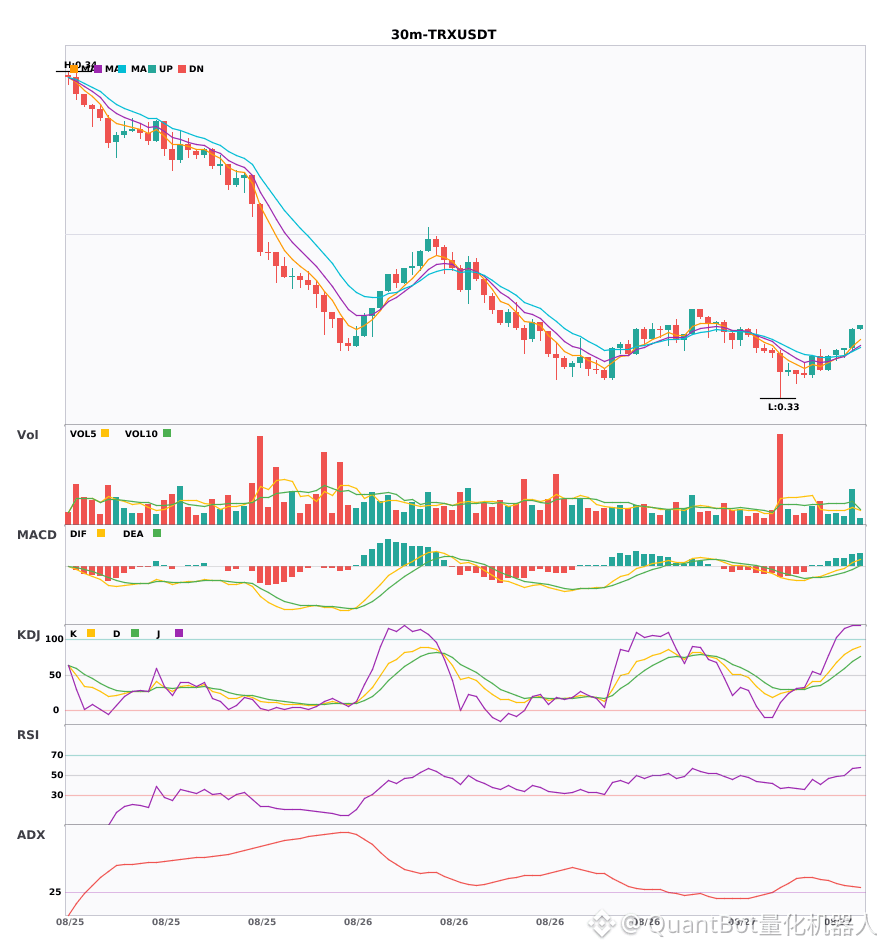Click the VOL10 legend label
The height and width of the screenshot is (950, 885).
[x=141, y=434]
